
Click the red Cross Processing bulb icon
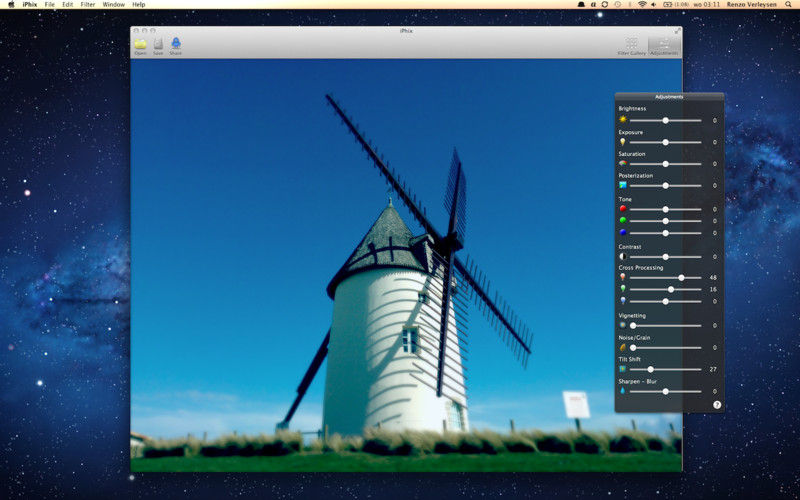(x=622, y=277)
